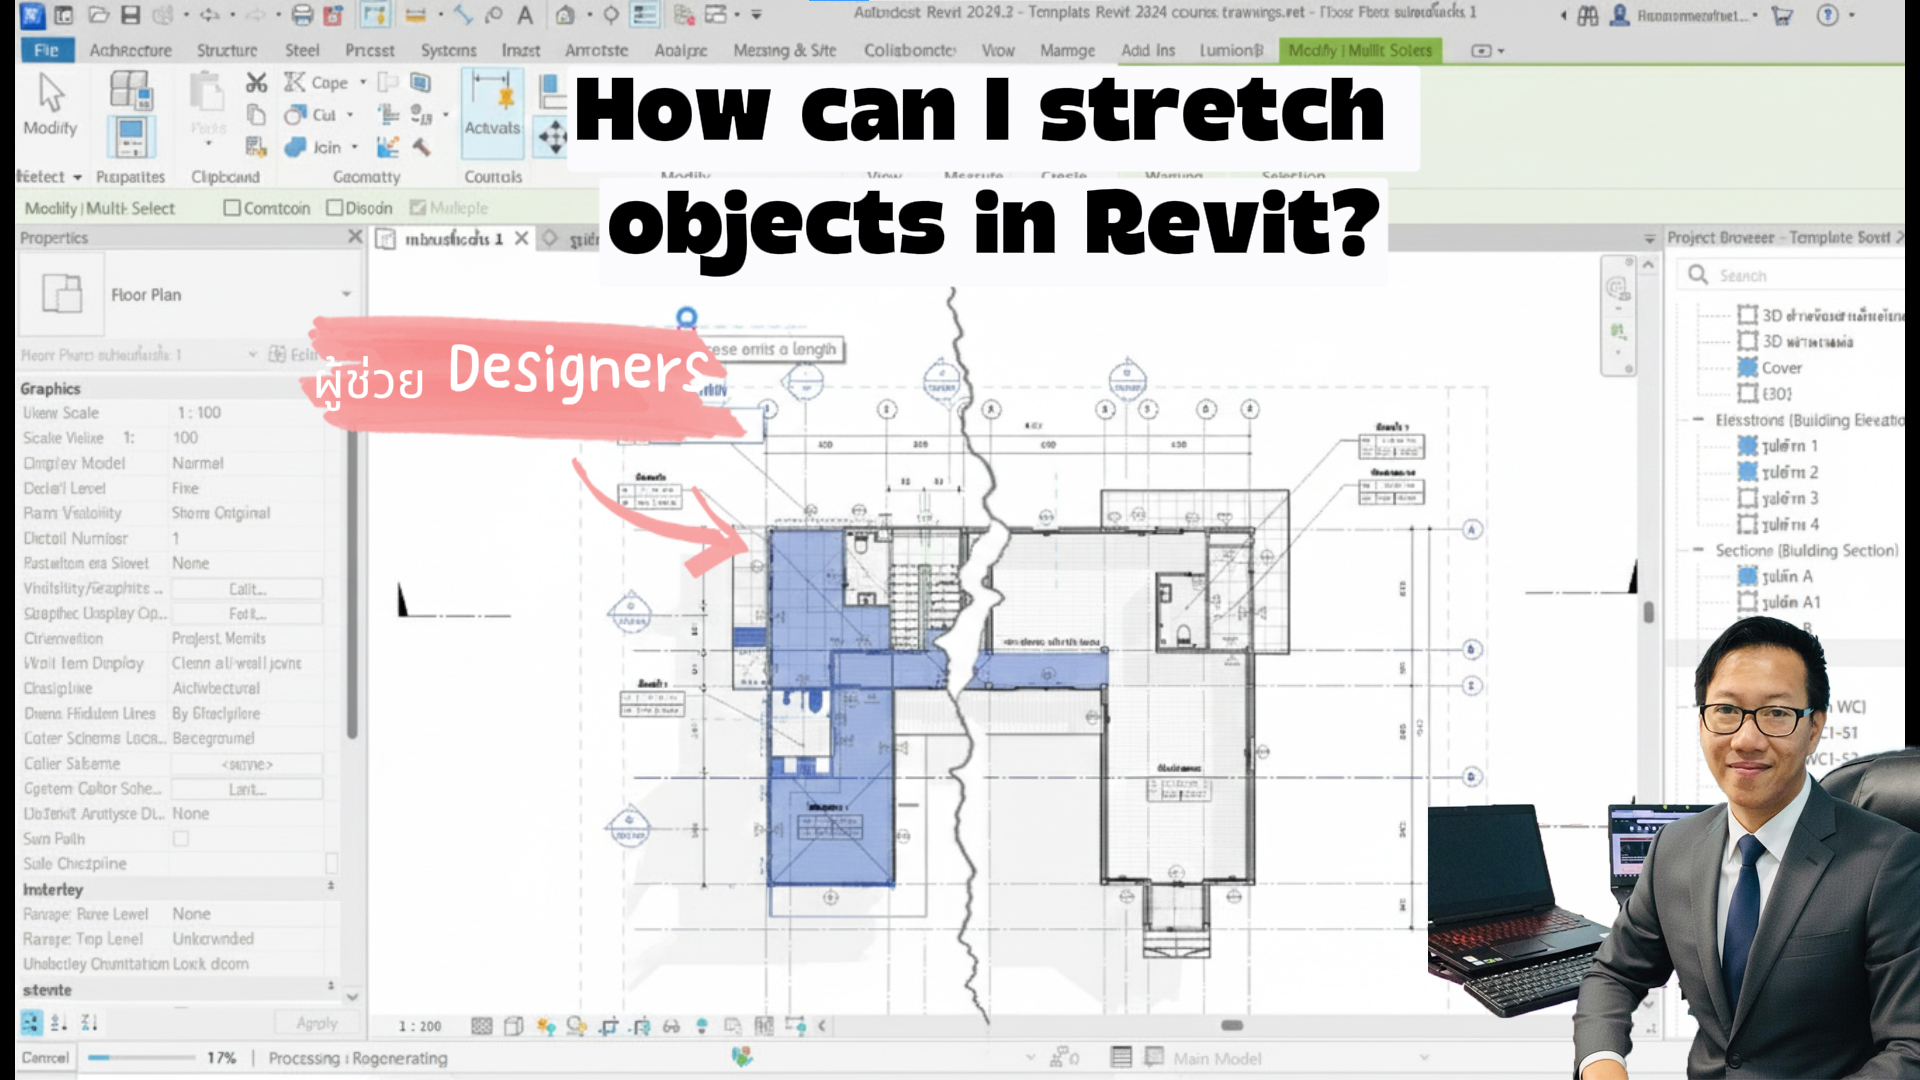Tick the Swn Palh checkbox
This screenshot has width=1920, height=1080.
coord(181,839)
